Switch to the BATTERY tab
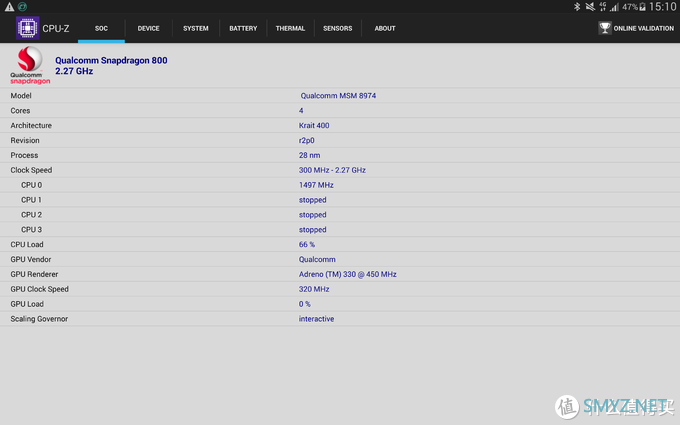 243,29
